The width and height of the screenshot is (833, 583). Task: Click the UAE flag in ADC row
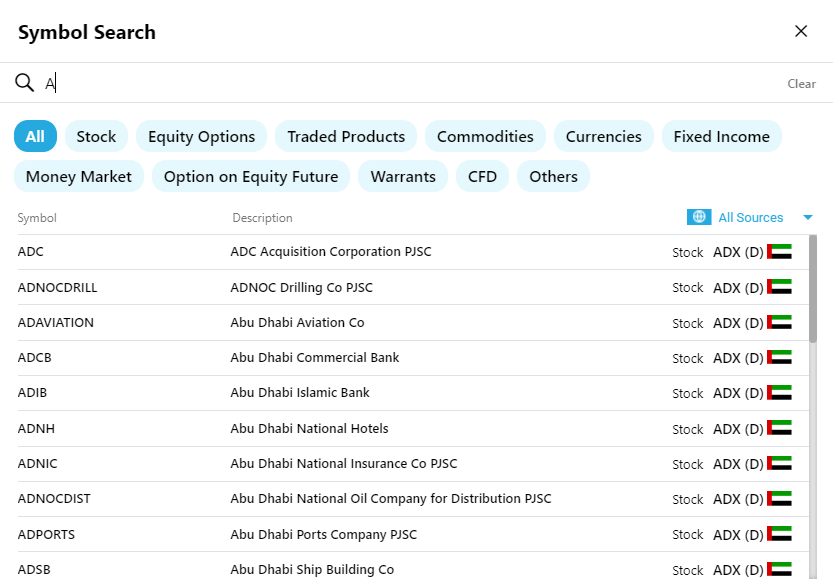(779, 252)
